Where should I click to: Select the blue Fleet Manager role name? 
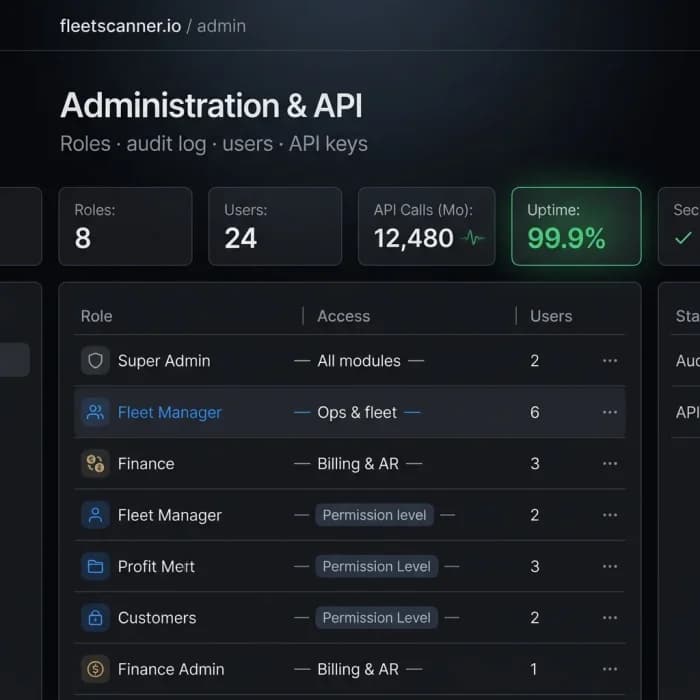pos(170,412)
